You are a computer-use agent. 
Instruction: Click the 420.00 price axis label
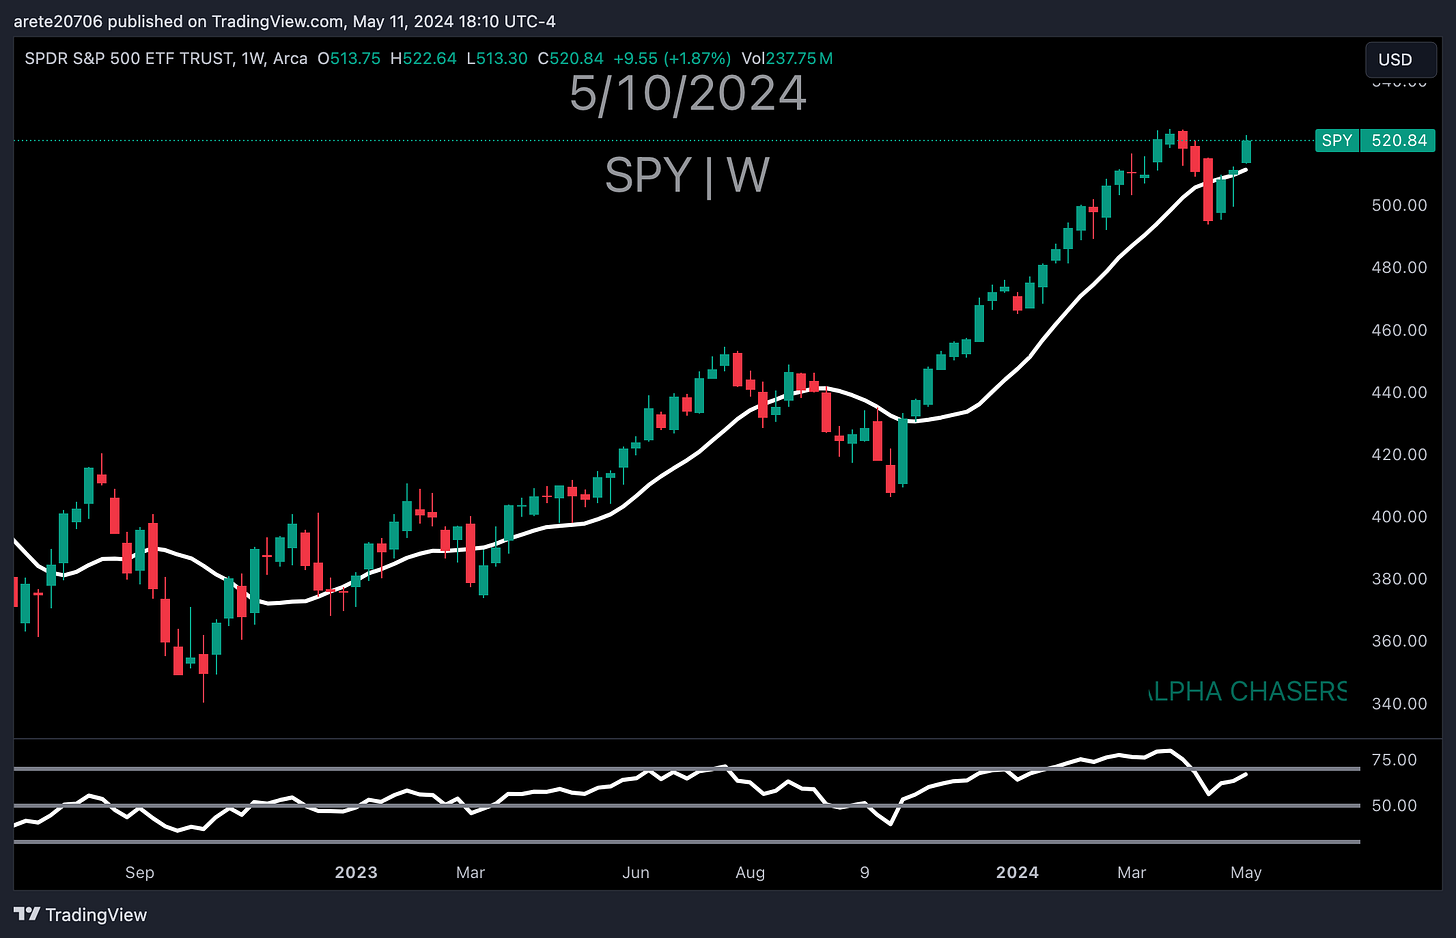[x=1399, y=454]
